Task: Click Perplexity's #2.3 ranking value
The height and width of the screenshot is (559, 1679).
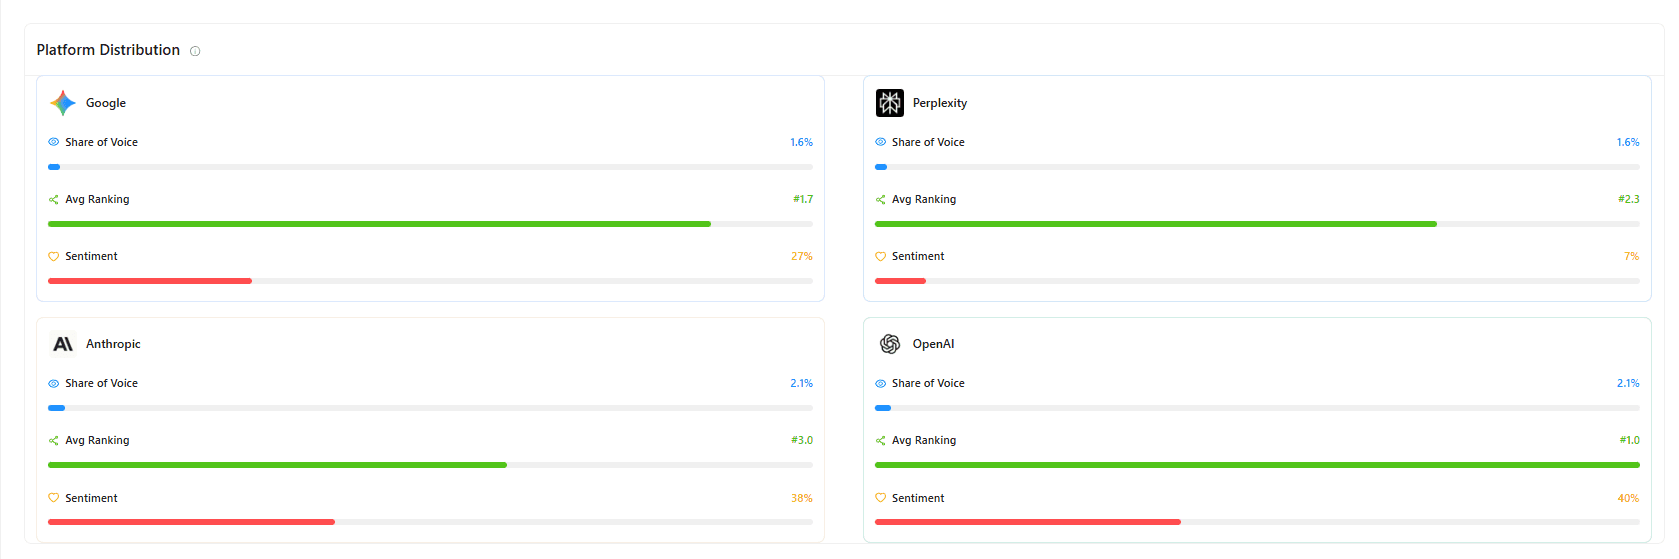Action: (1629, 199)
